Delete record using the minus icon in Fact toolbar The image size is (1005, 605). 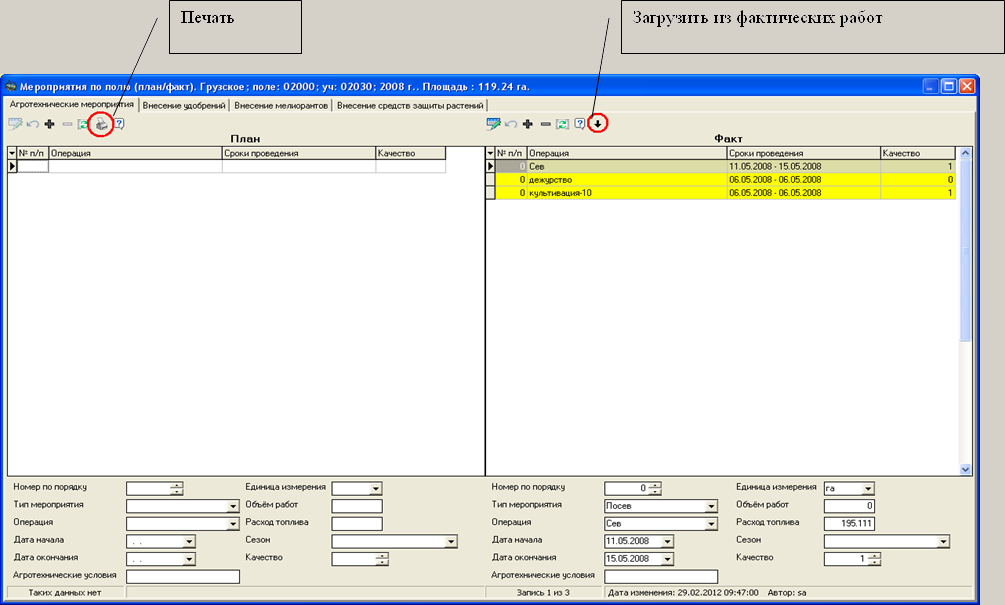[545, 124]
